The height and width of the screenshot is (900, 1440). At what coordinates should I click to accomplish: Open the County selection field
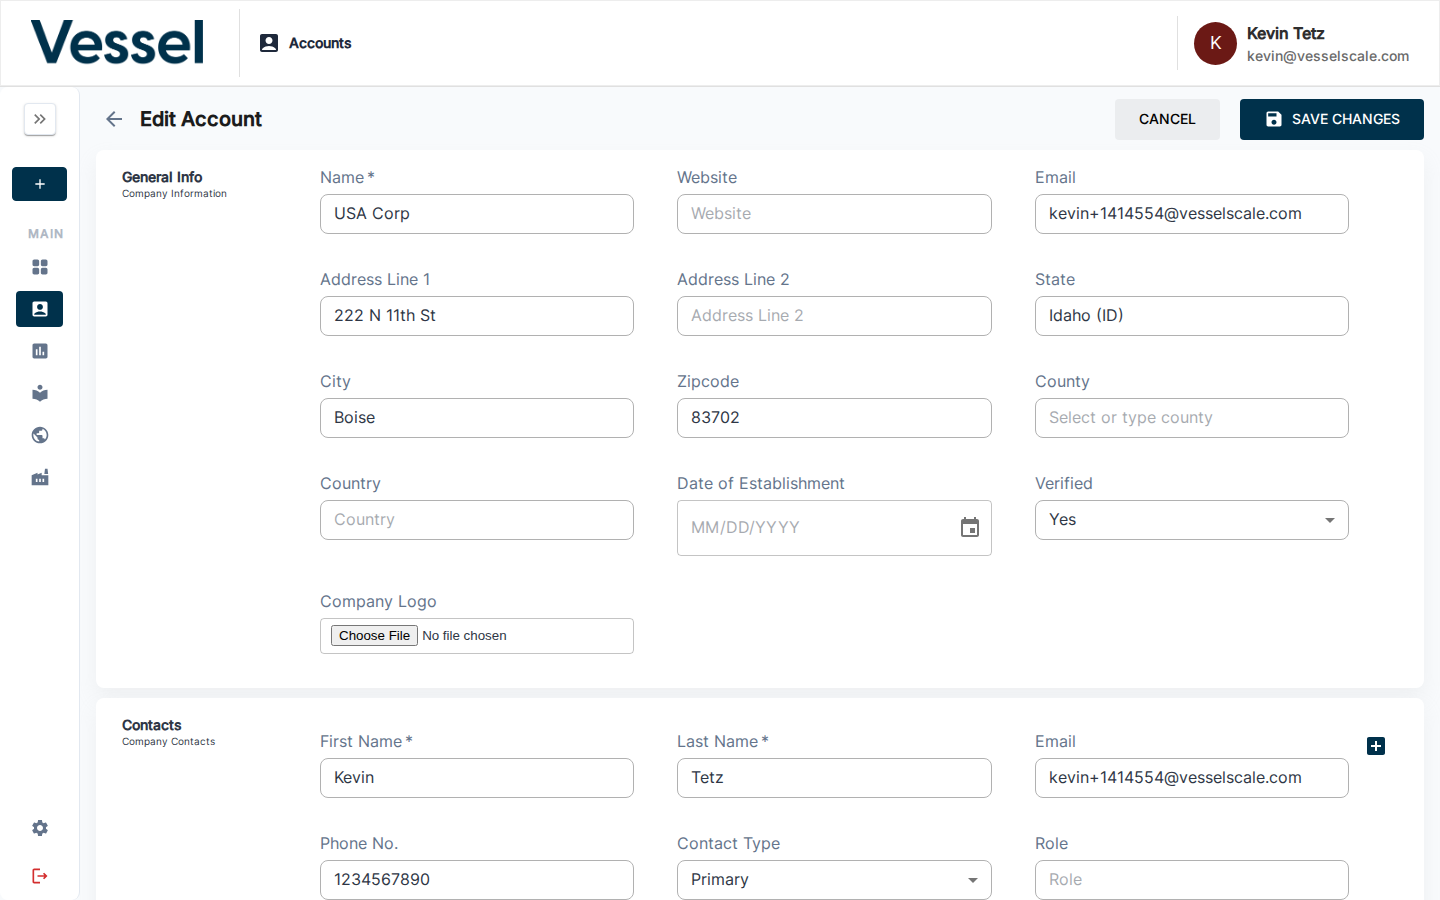1191,418
